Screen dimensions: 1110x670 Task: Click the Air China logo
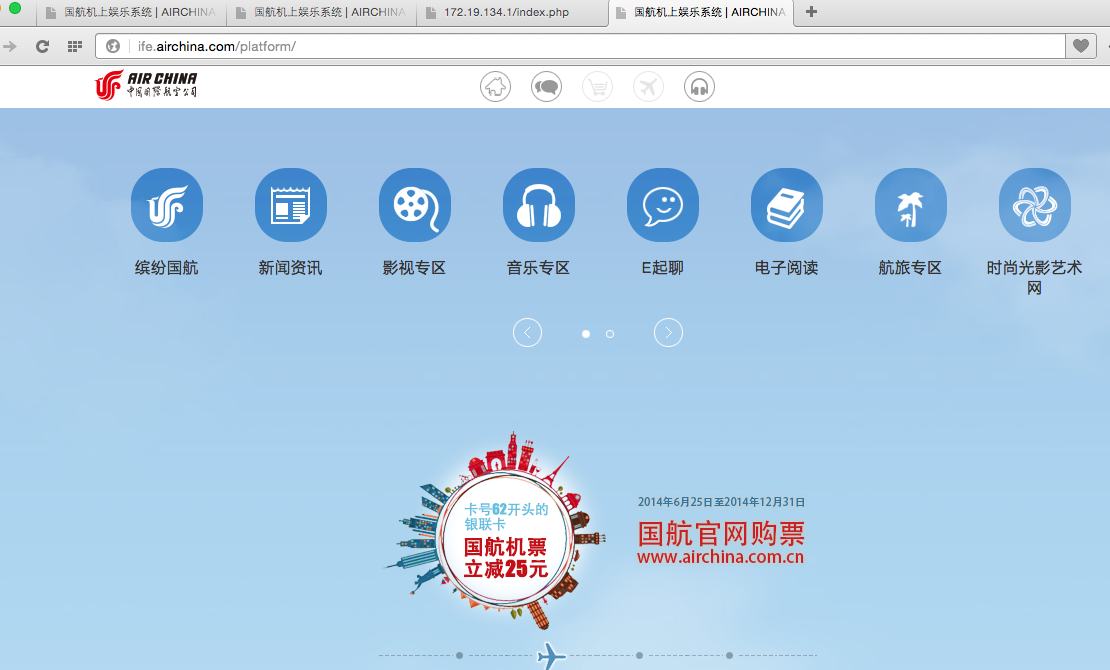(x=146, y=85)
